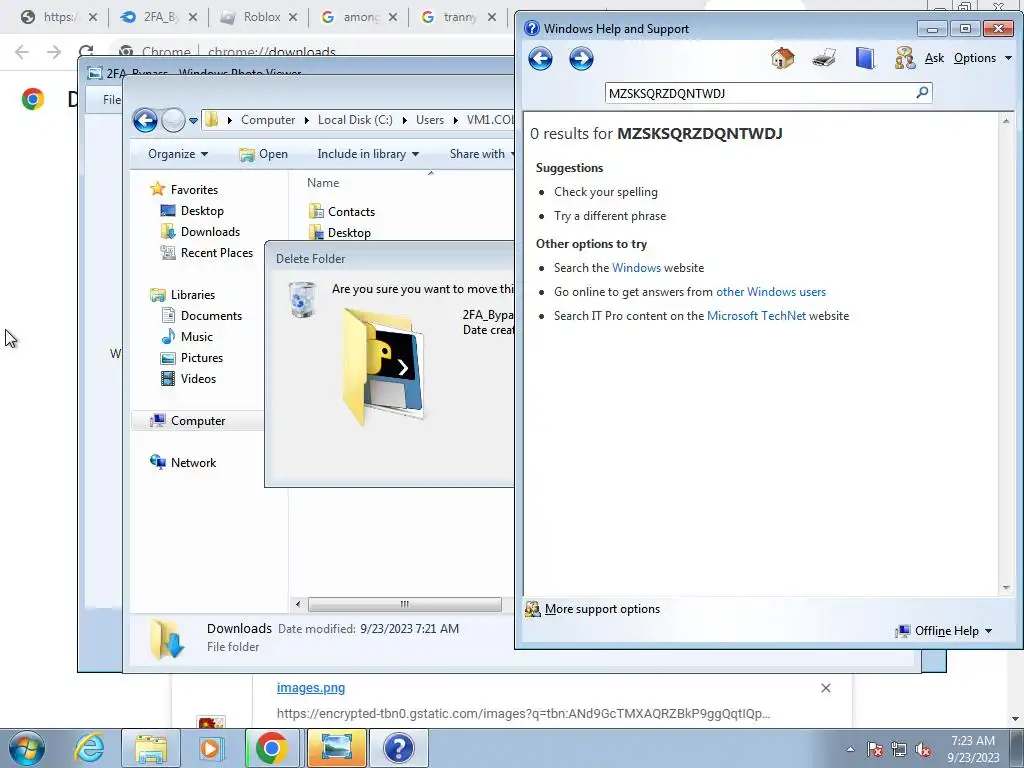
Task: Expand the arrow after Computer in address bar
Action: [306, 120]
